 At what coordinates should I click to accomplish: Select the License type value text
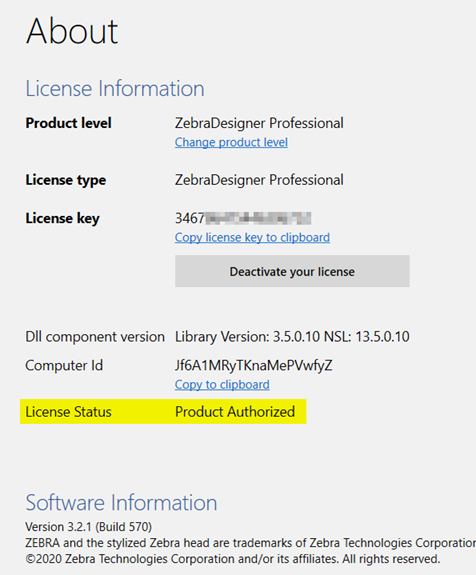point(259,180)
